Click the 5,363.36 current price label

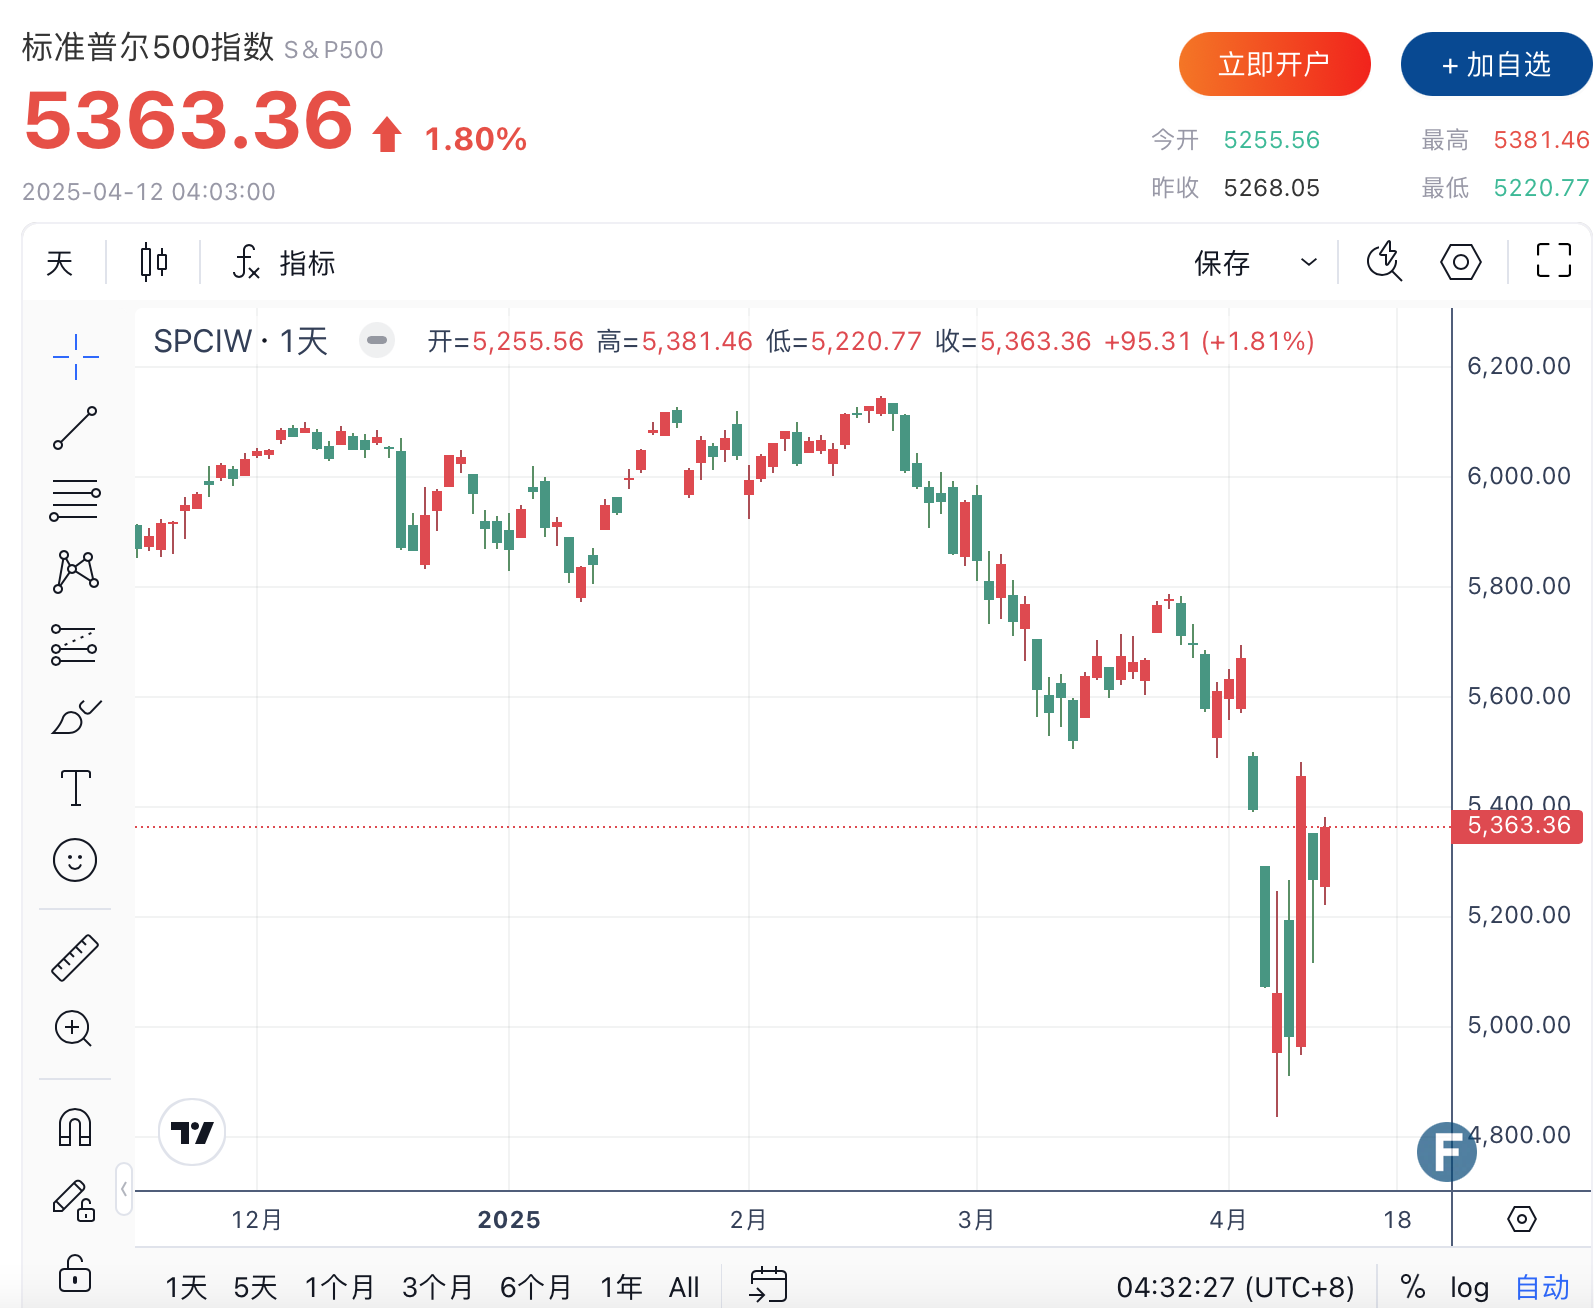(1517, 826)
